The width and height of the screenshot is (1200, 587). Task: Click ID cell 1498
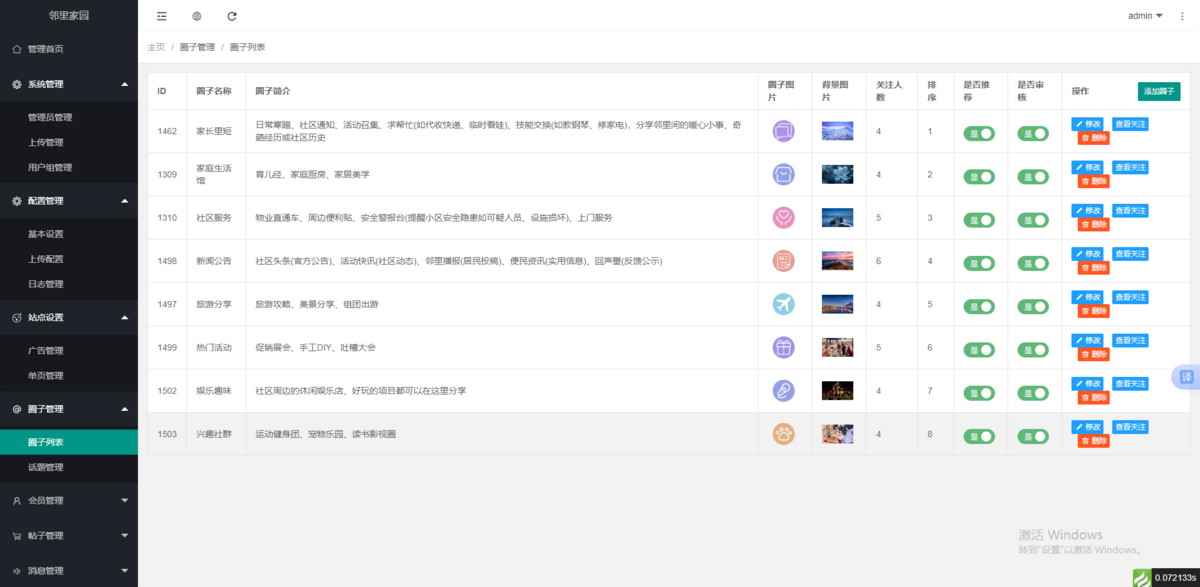tap(167, 261)
